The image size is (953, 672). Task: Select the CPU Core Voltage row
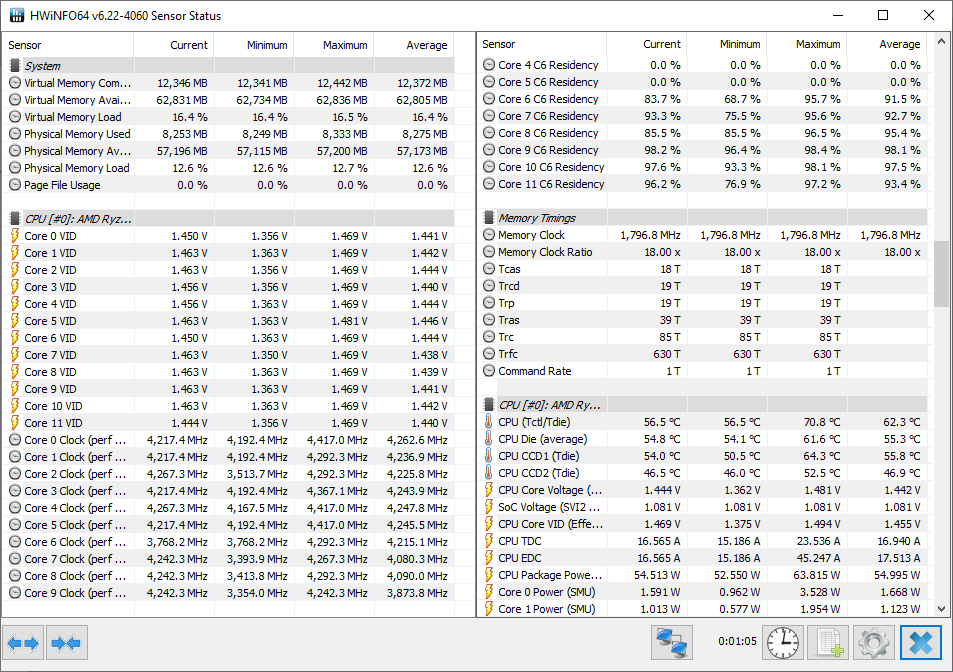point(703,490)
